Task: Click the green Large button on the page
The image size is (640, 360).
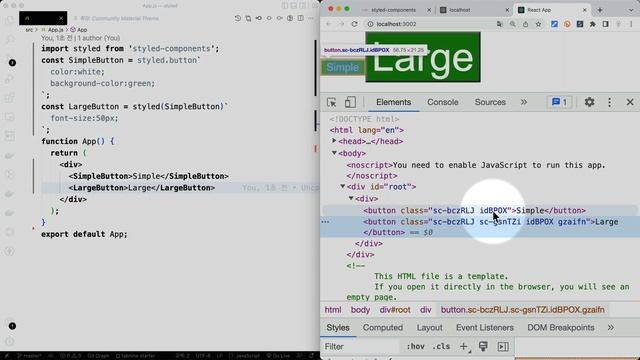Action: 423,57
